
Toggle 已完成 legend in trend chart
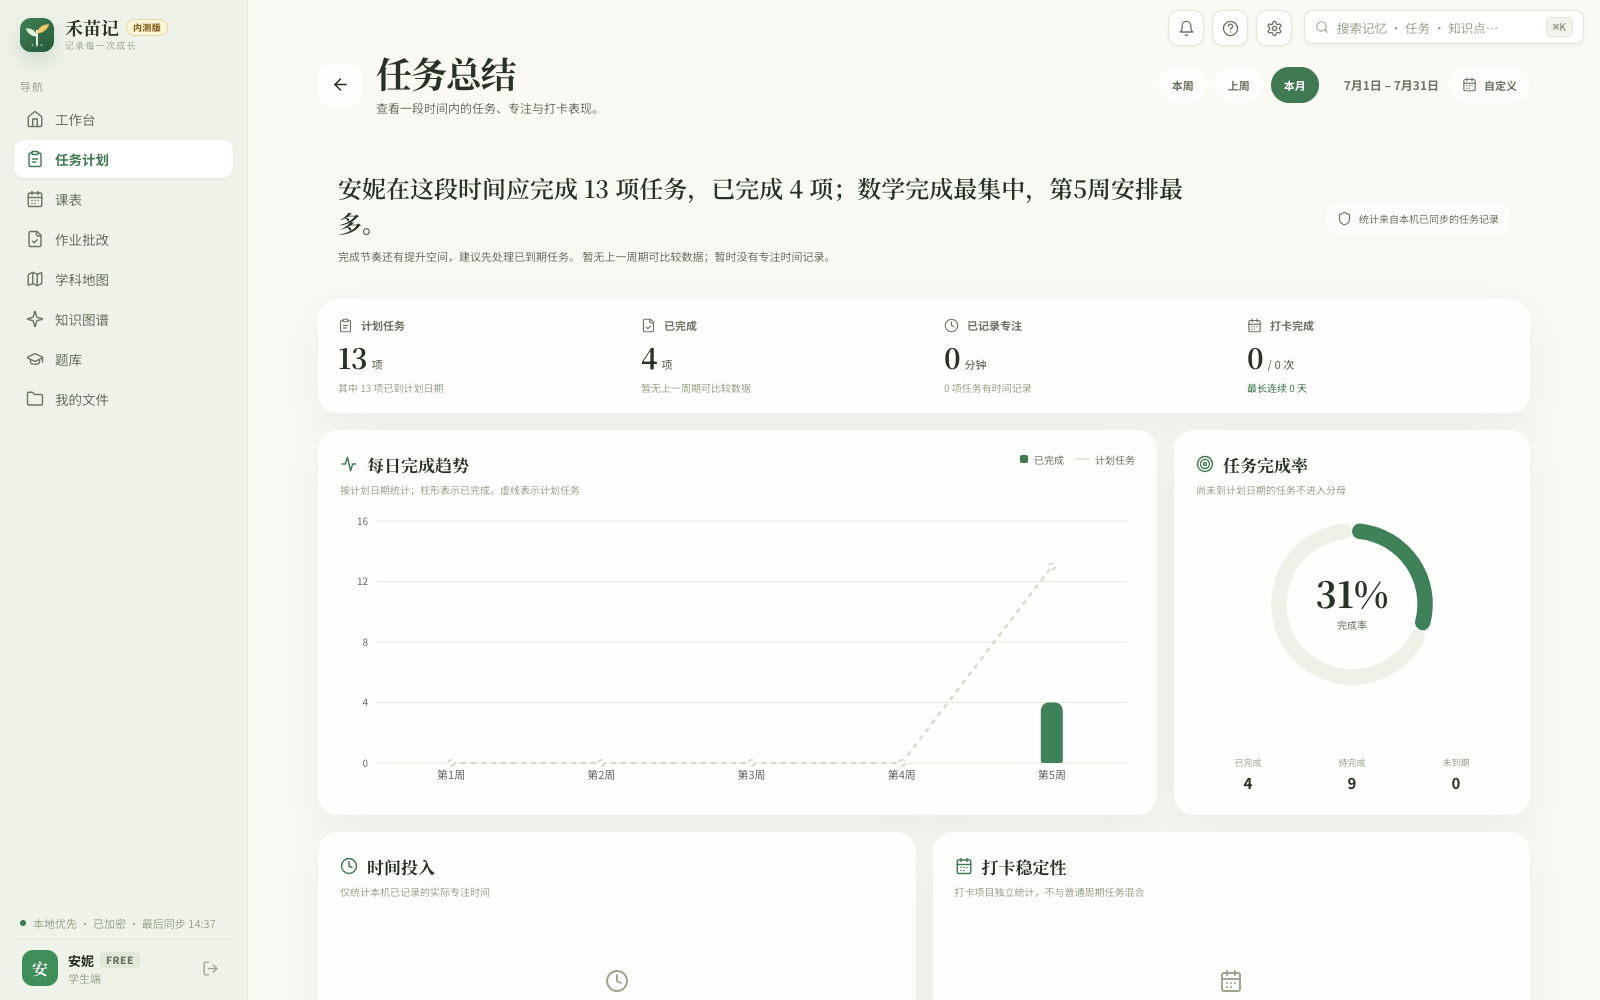coord(1042,460)
